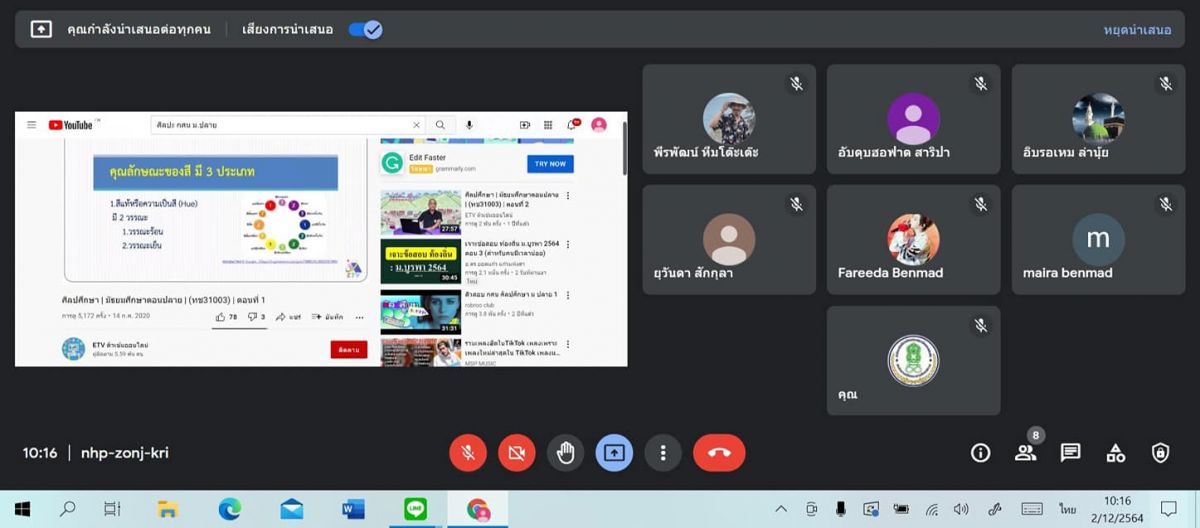Open LINE app from the taskbar
Screen dimensions: 1200x528
coord(415,509)
